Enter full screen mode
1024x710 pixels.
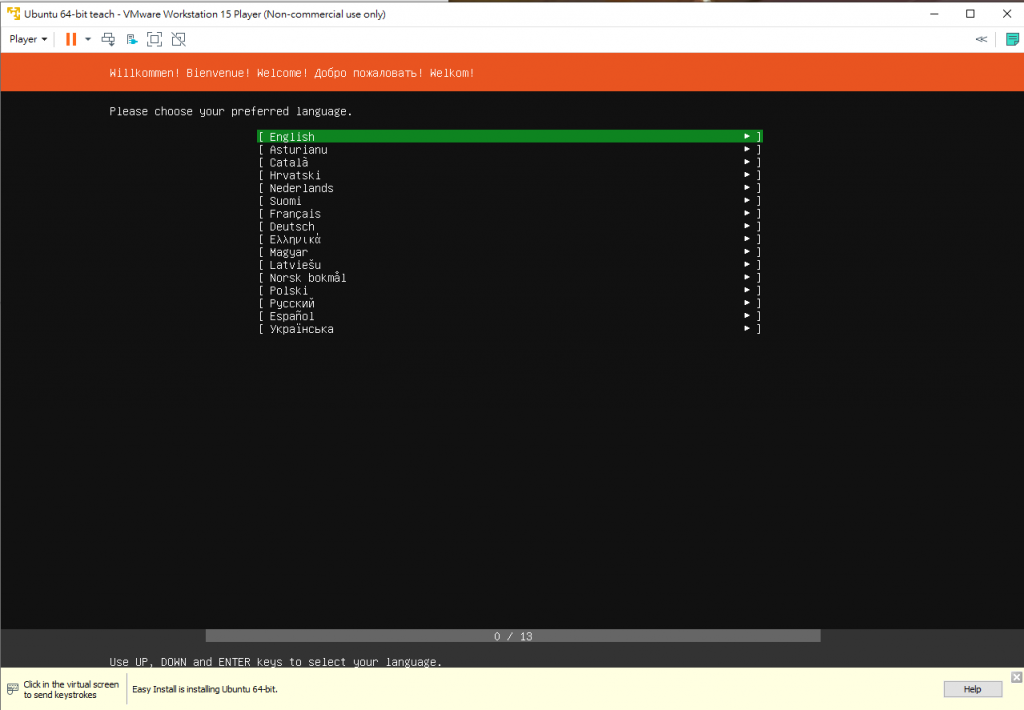click(154, 39)
